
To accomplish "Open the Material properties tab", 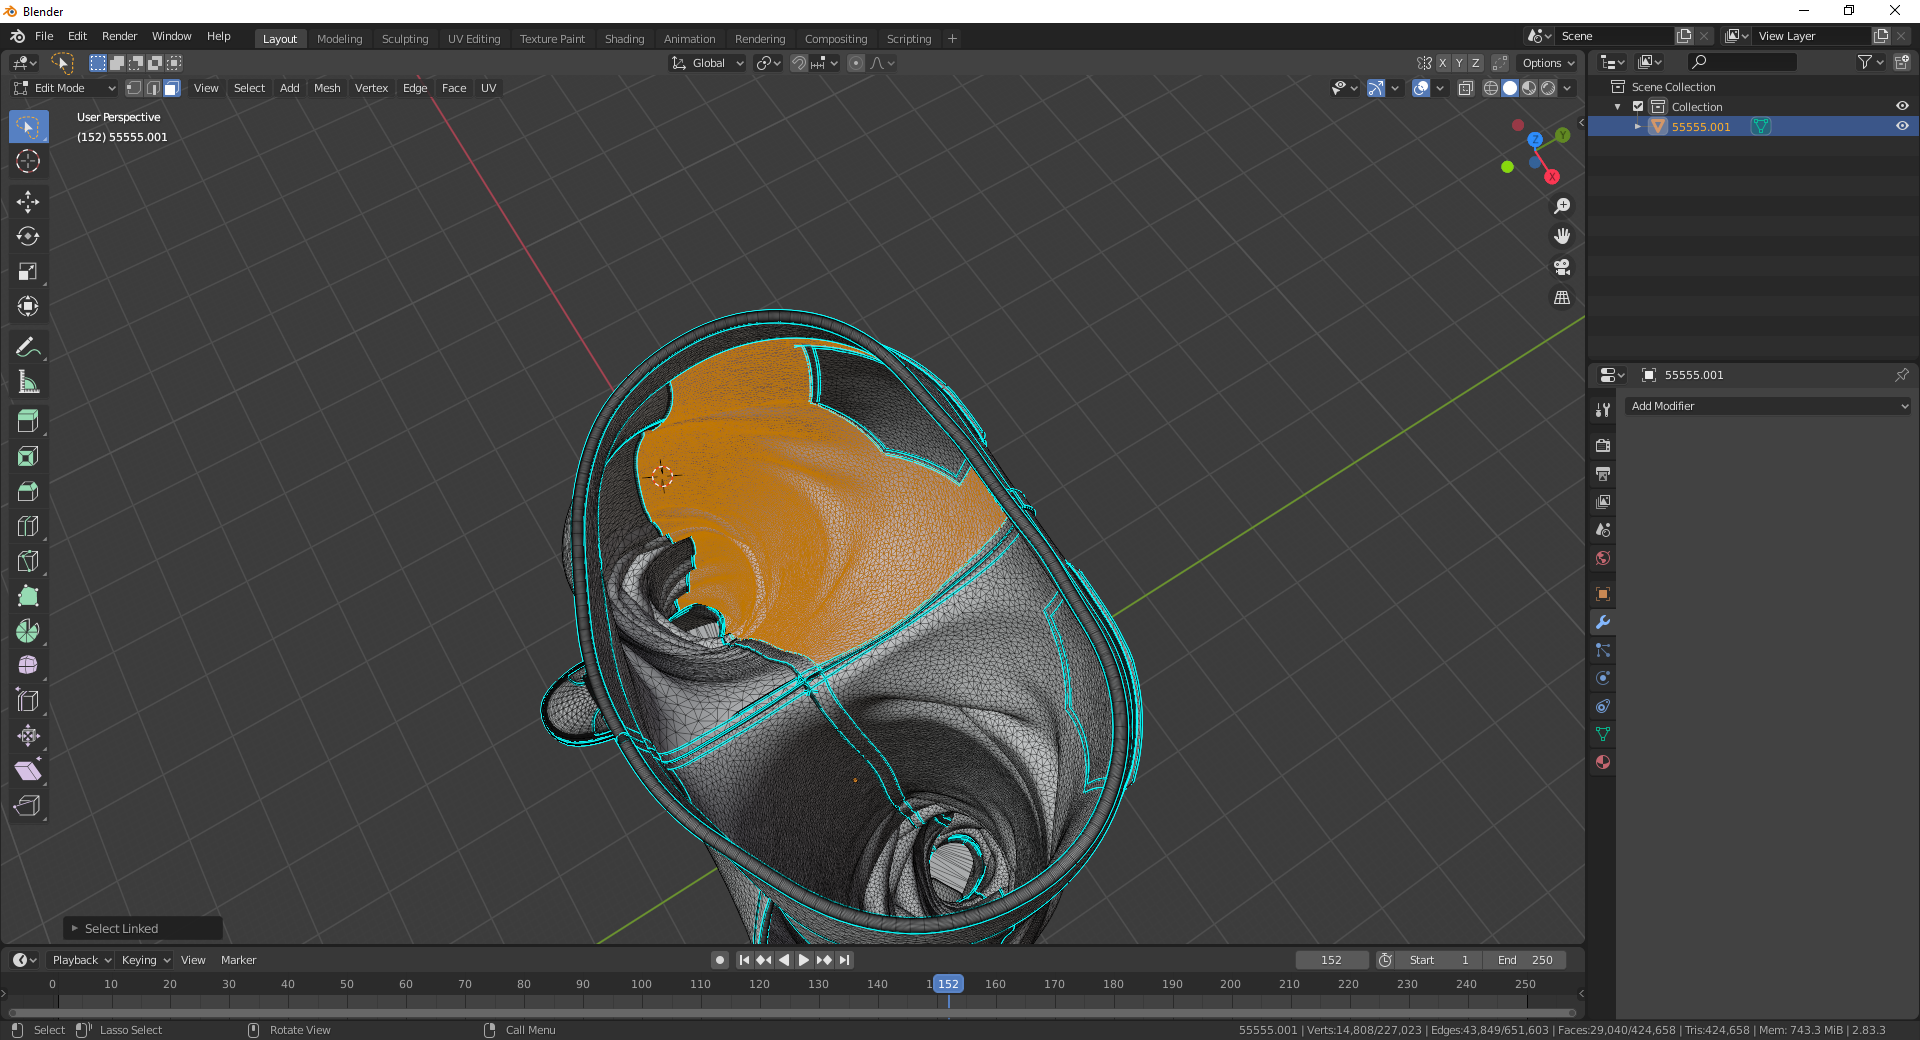I will tap(1603, 762).
